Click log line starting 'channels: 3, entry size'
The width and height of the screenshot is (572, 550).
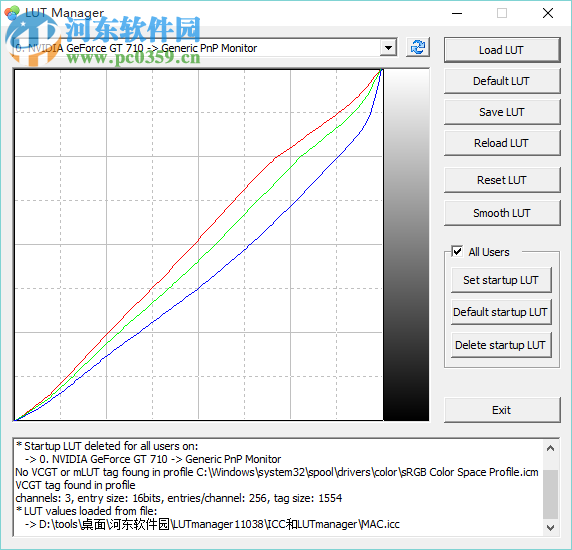[x=179, y=498]
